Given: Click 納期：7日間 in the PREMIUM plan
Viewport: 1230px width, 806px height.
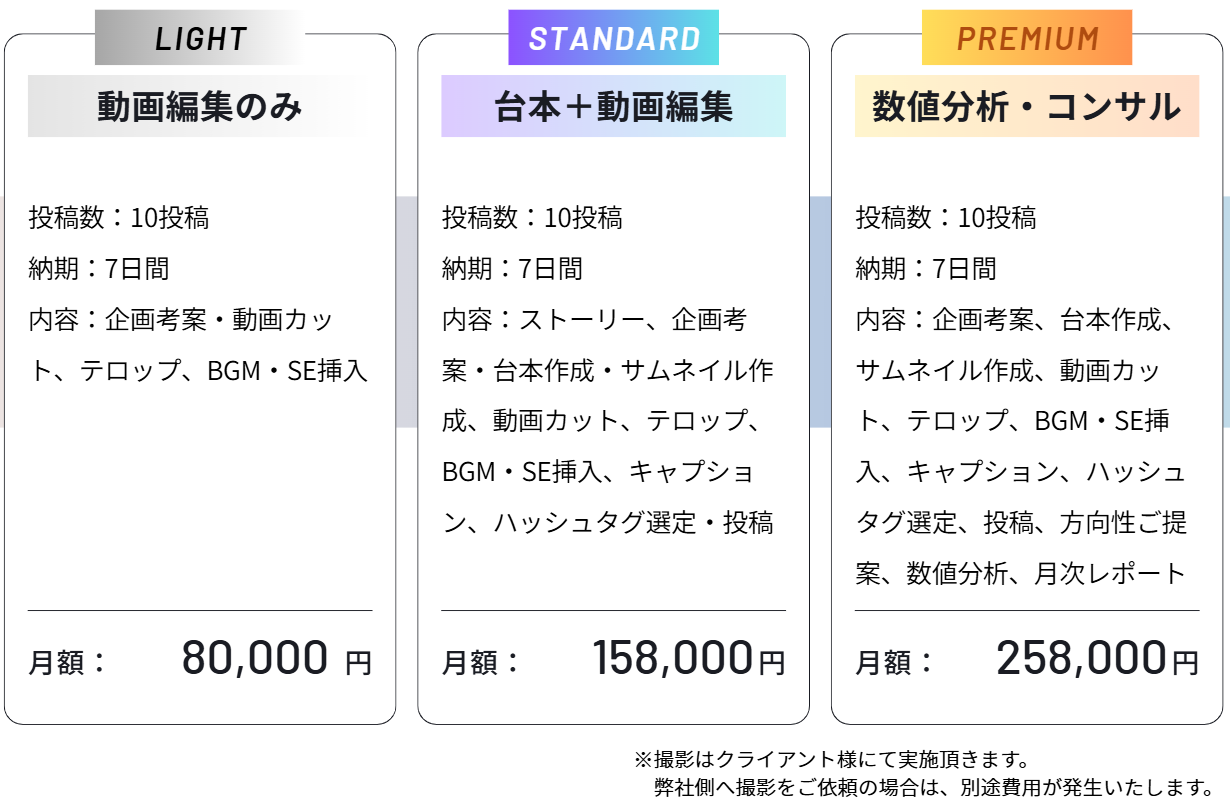Looking at the screenshot, I should [926, 268].
